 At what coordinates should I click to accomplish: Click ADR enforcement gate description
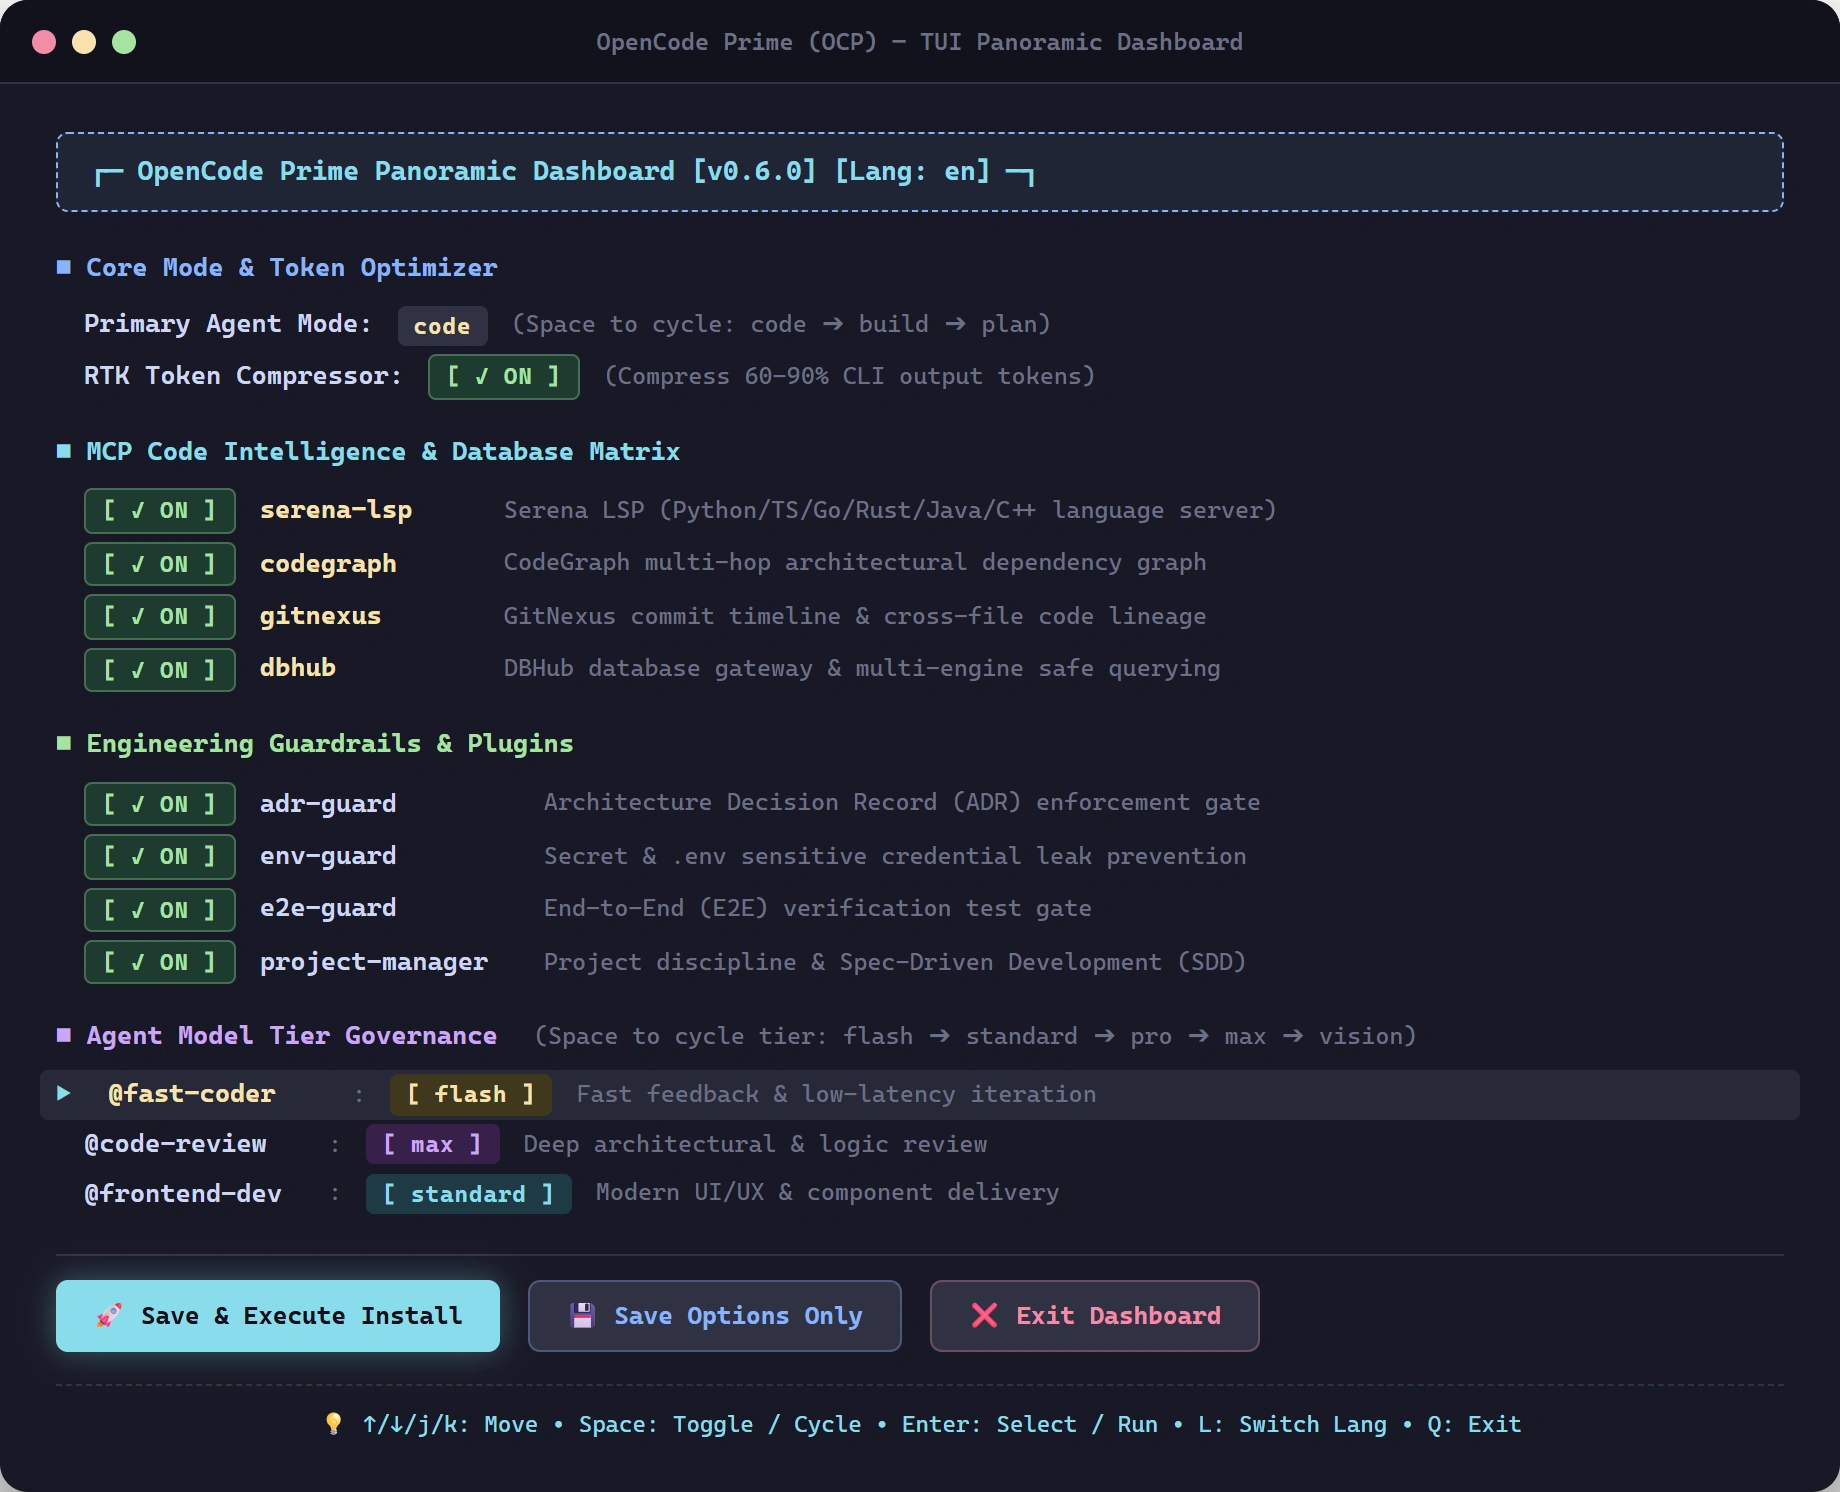coord(902,802)
